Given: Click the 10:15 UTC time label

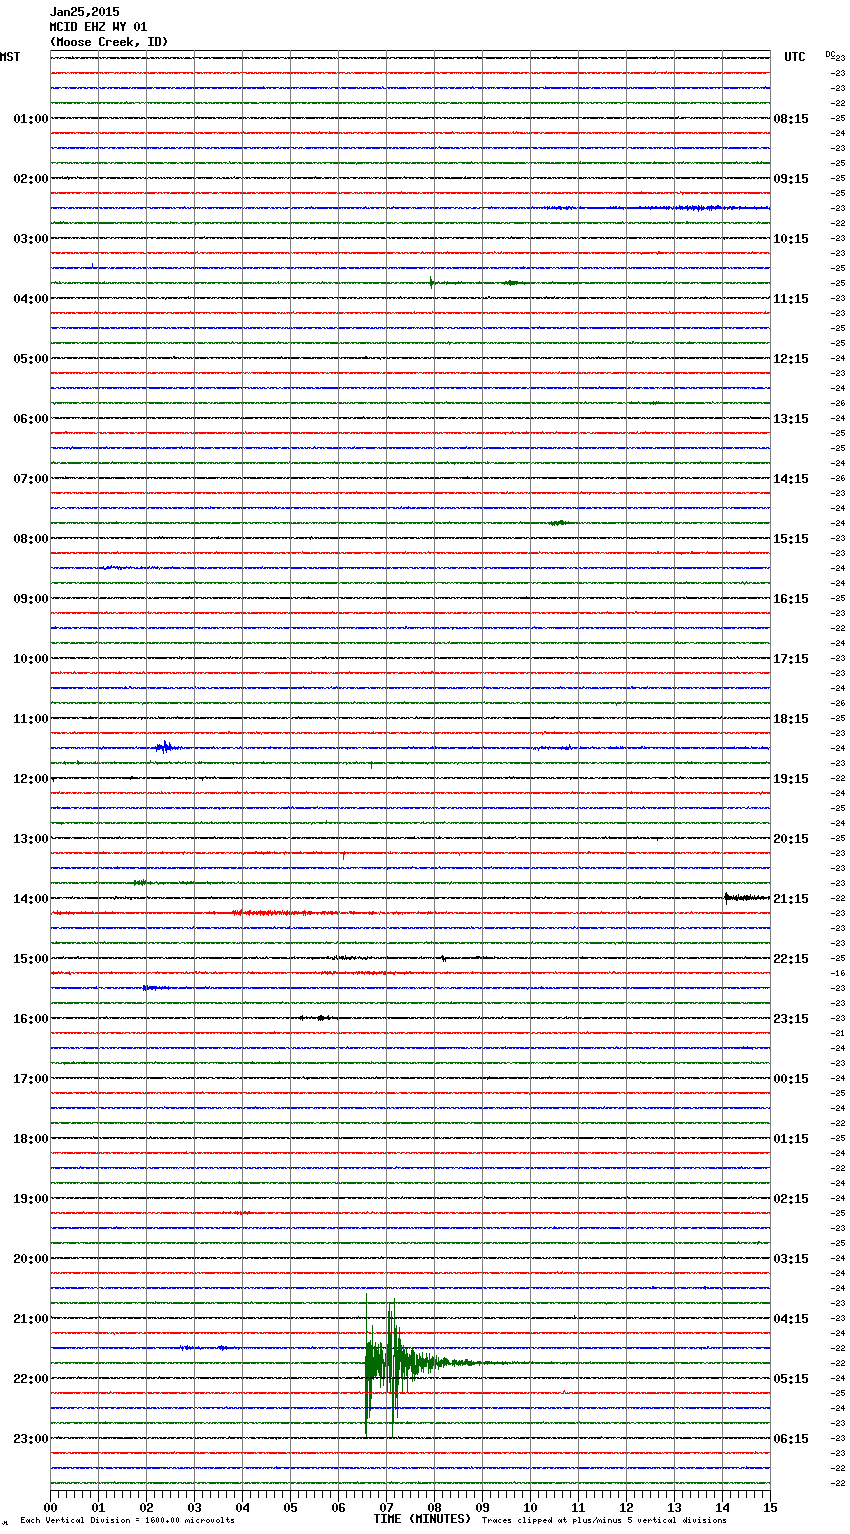Looking at the screenshot, I should pyautogui.click(x=791, y=239).
